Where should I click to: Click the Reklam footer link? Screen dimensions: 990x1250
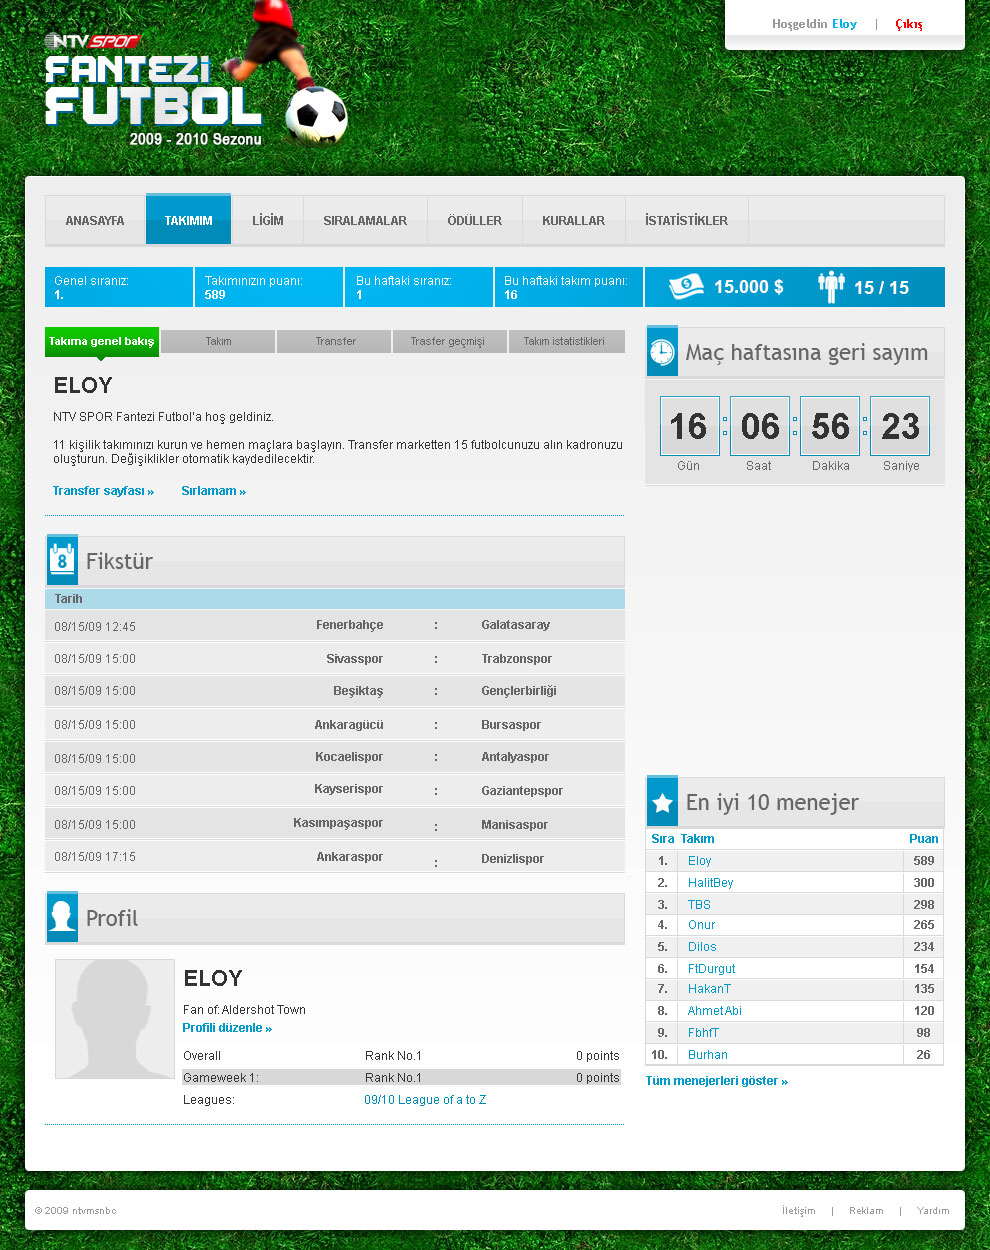tap(866, 1211)
